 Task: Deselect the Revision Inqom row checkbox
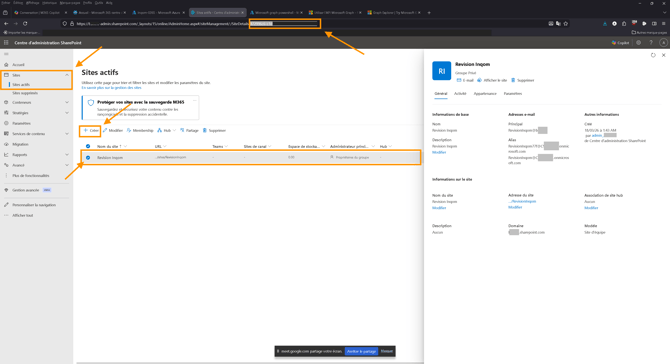coord(88,158)
